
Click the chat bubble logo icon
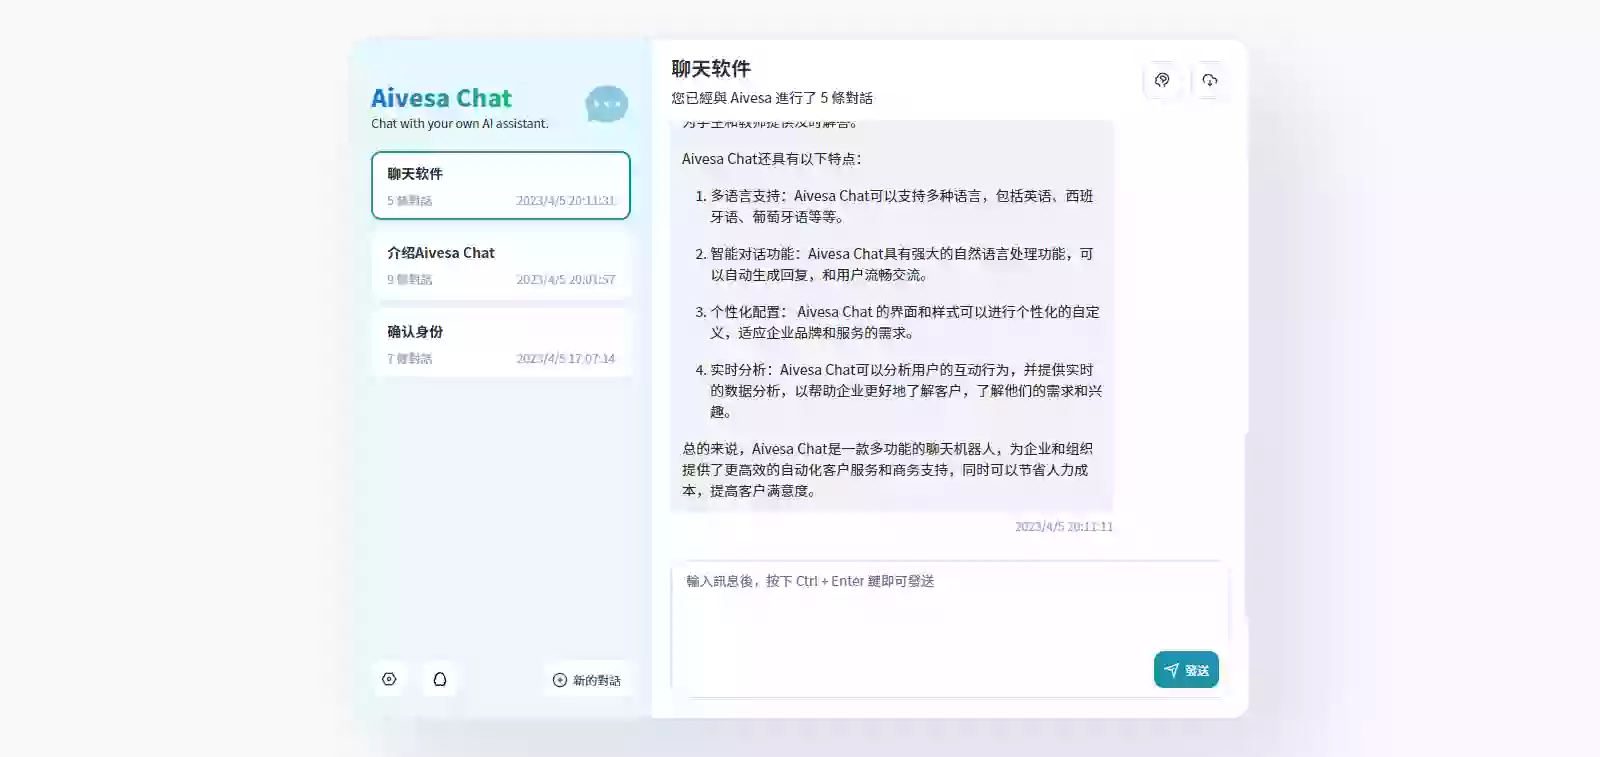[607, 104]
